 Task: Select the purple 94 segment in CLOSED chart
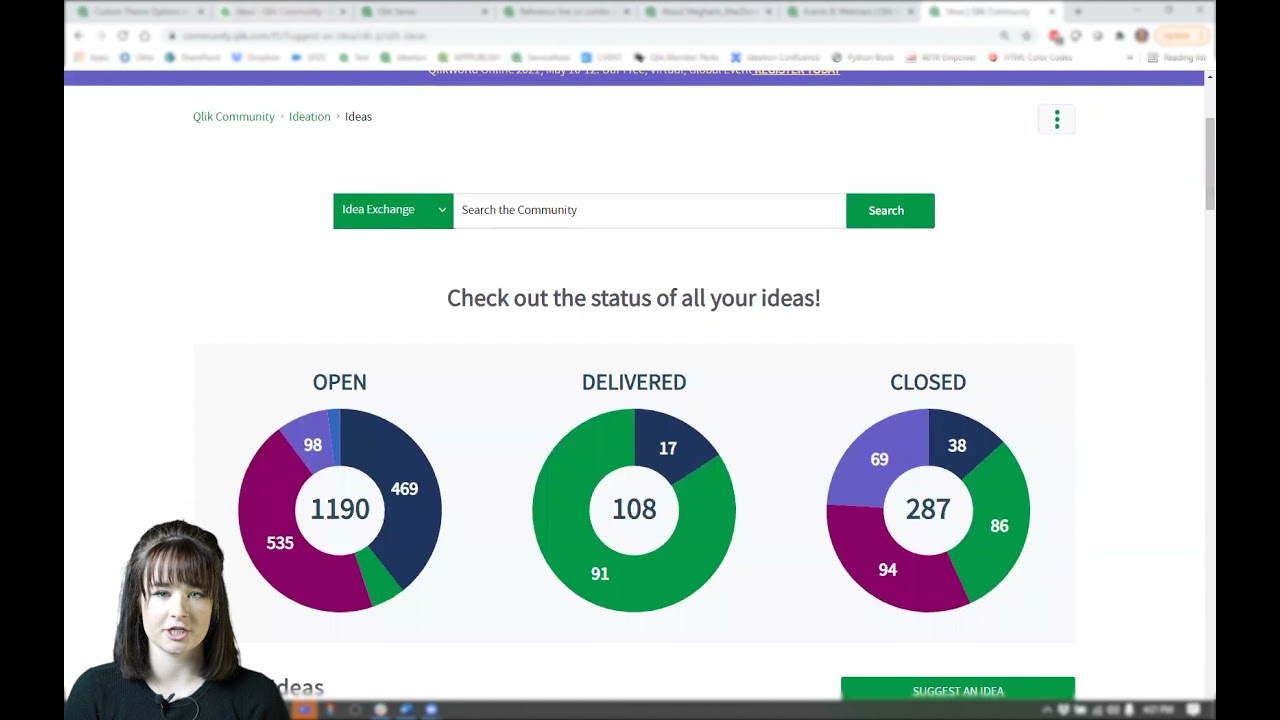pyautogui.click(x=887, y=569)
